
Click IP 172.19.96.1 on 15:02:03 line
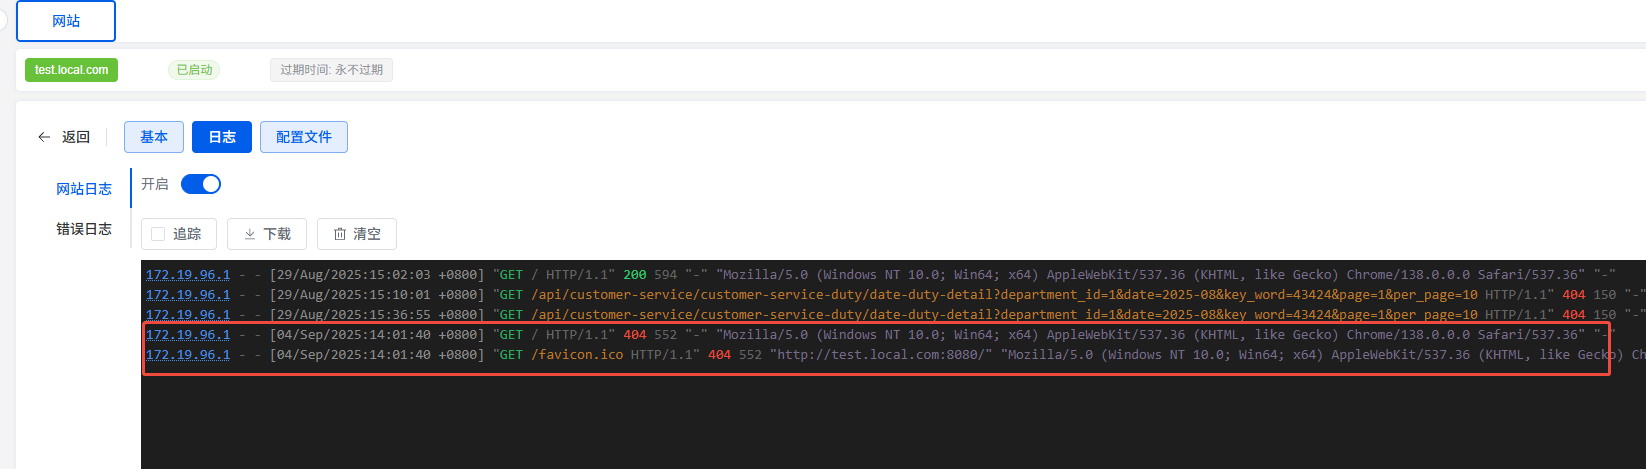(x=188, y=275)
